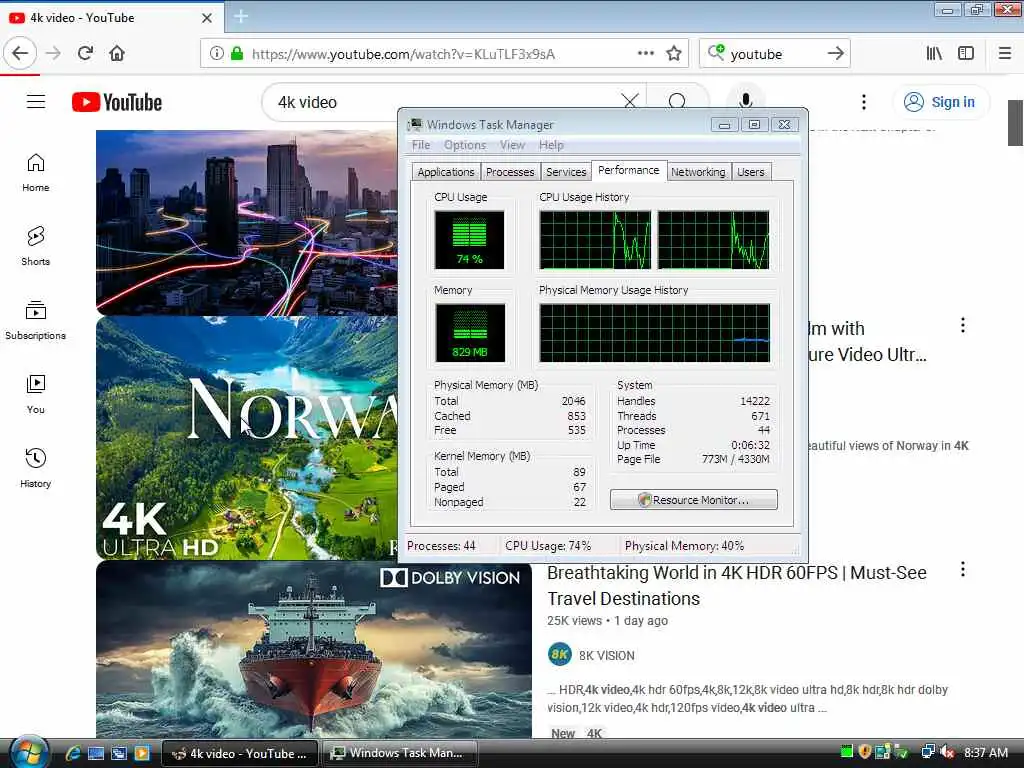This screenshot has height=768, width=1024.
Task: Switch to the 4k video - YouTube taskbar button
Action: (239, 754)
